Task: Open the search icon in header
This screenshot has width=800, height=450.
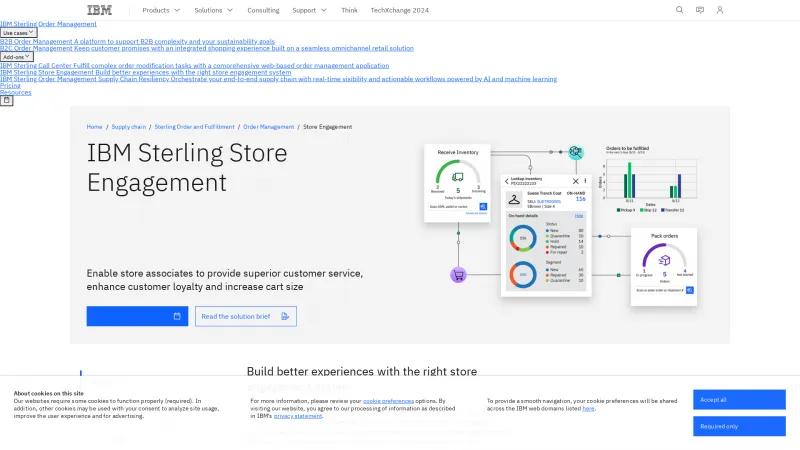Action: point(680,10)
